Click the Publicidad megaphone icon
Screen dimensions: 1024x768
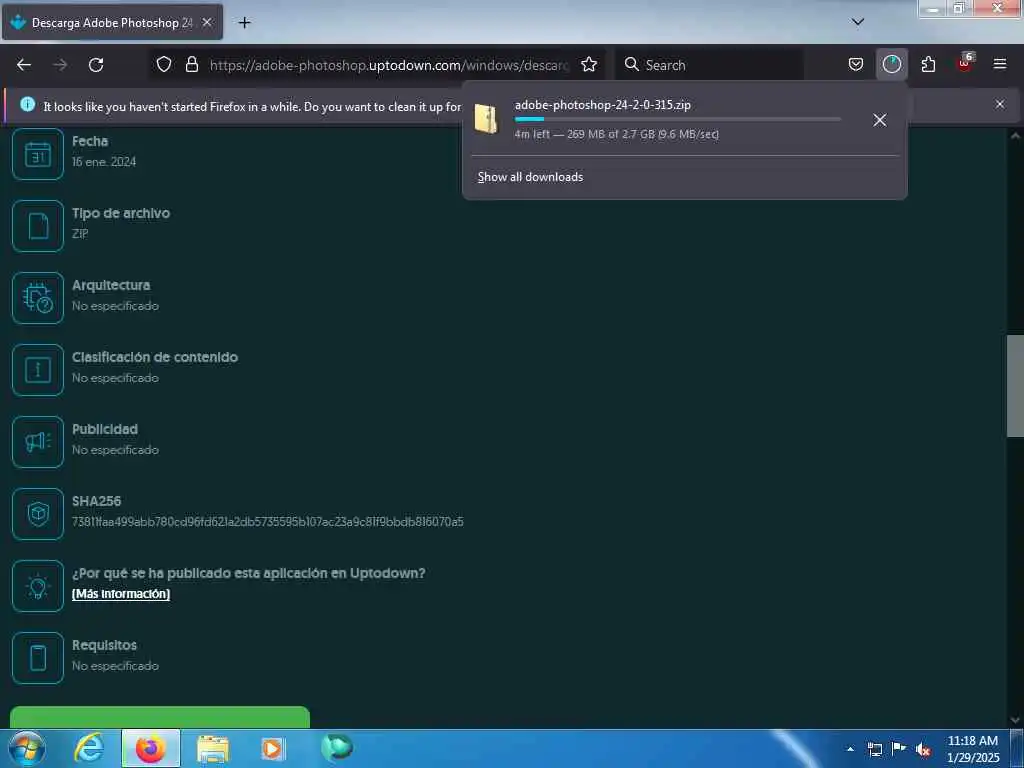point(38,442)
